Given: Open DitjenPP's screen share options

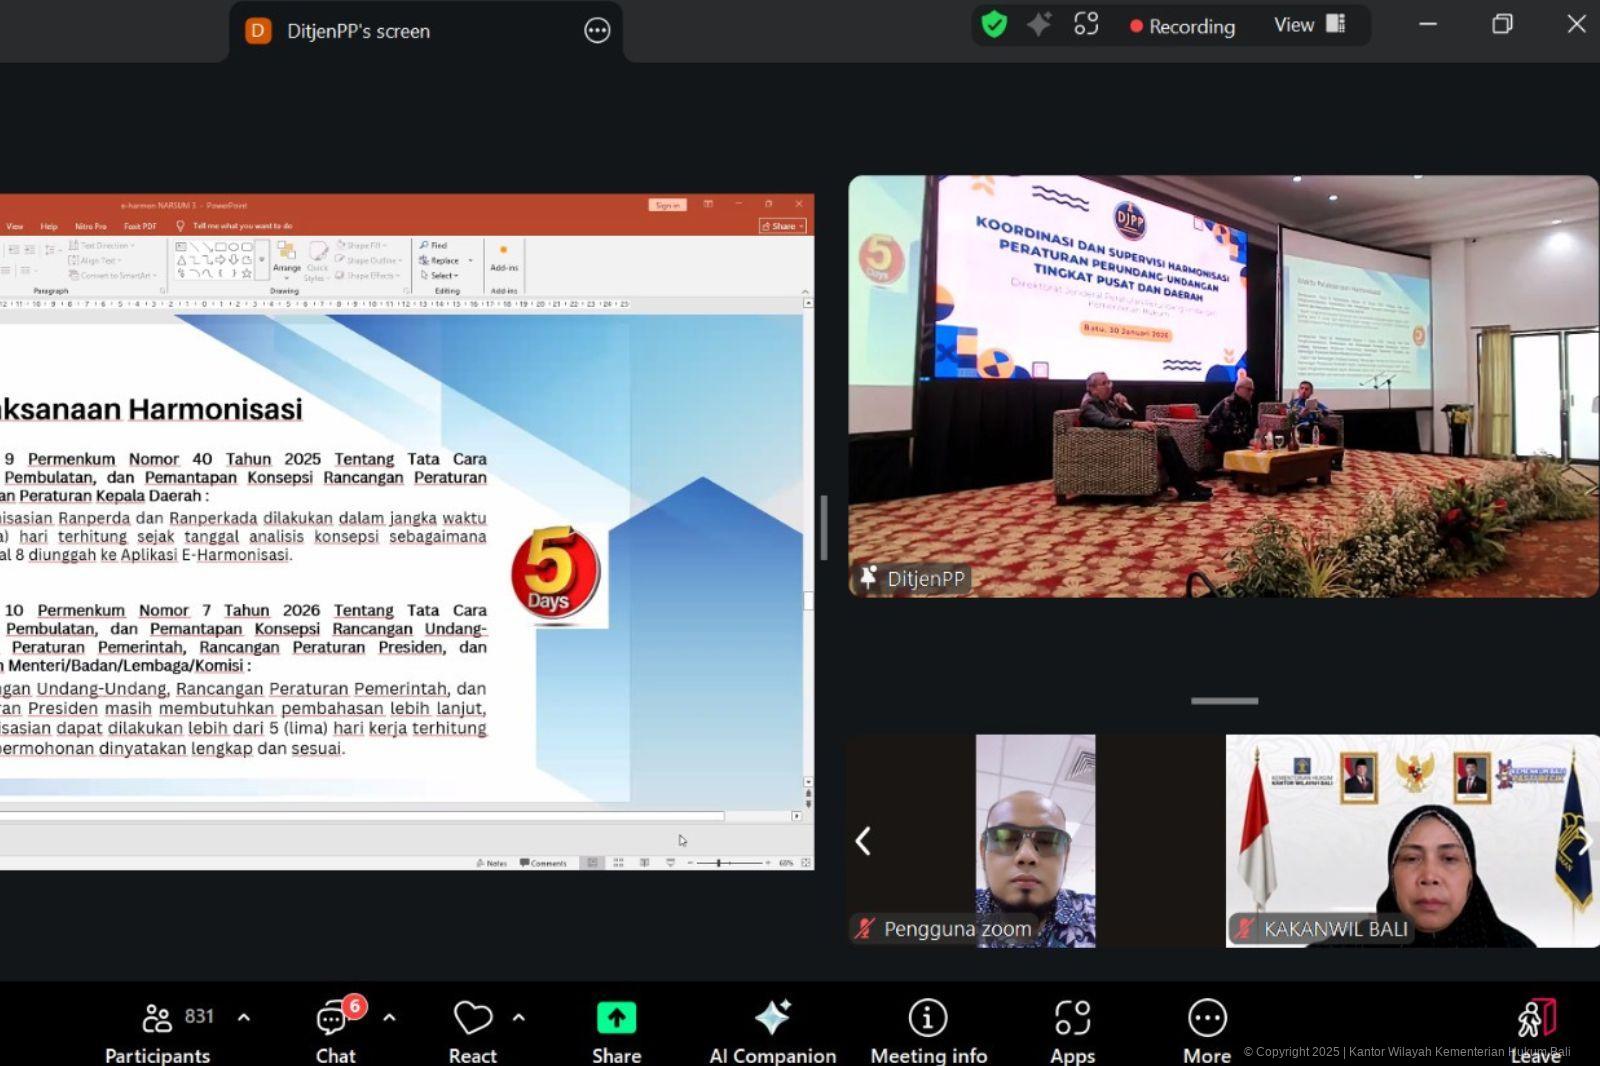Looking at the screenshot, I should point(597,31).
